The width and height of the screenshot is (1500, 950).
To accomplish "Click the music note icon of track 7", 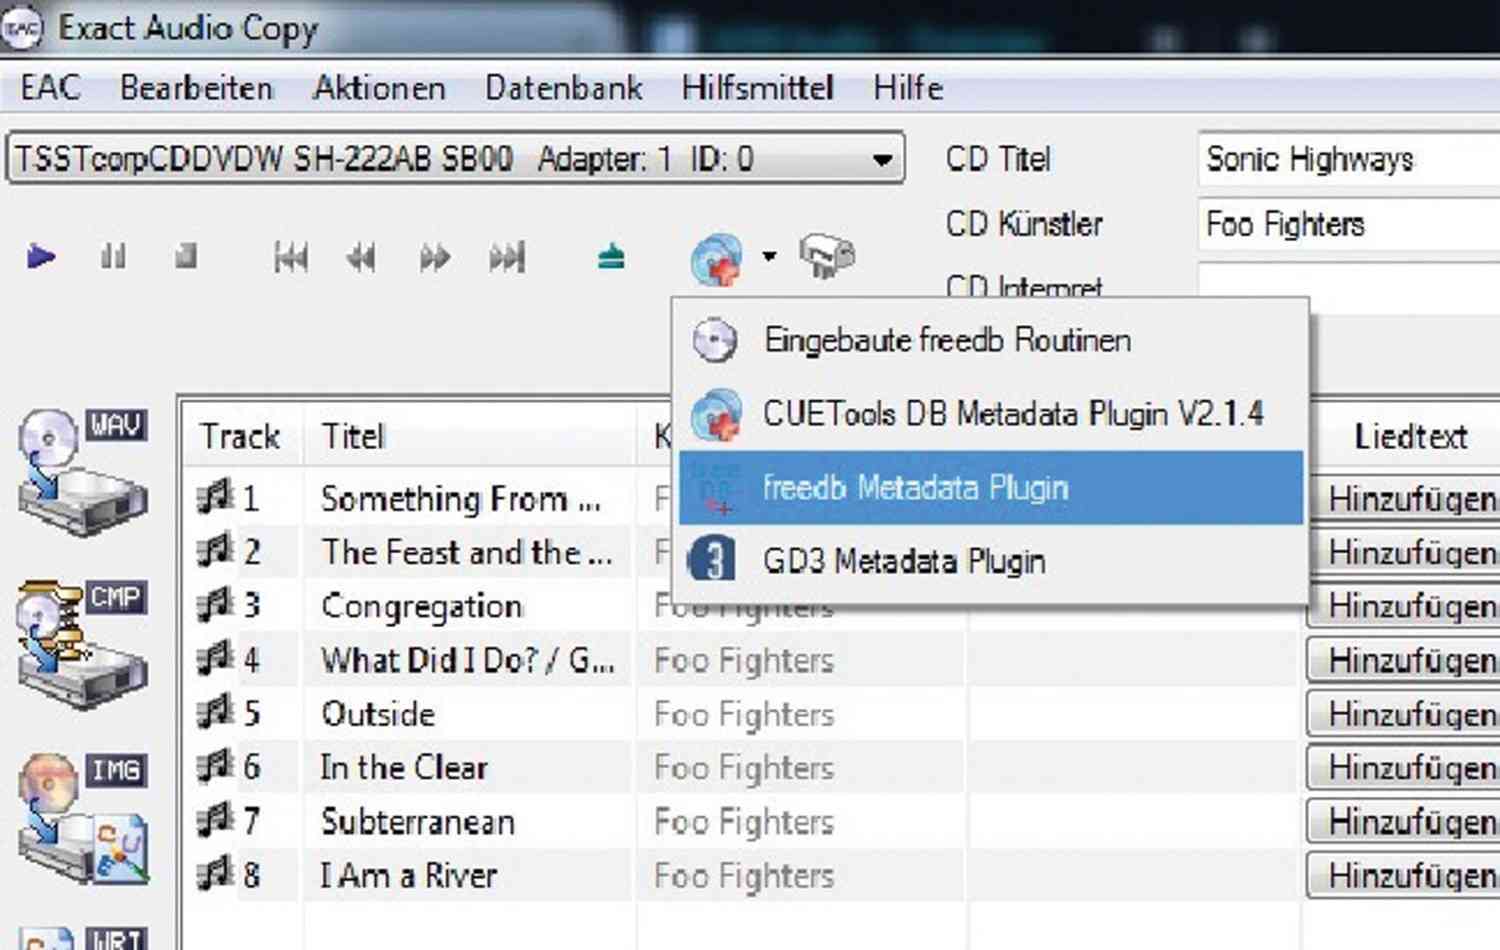I will coord(214,821).
